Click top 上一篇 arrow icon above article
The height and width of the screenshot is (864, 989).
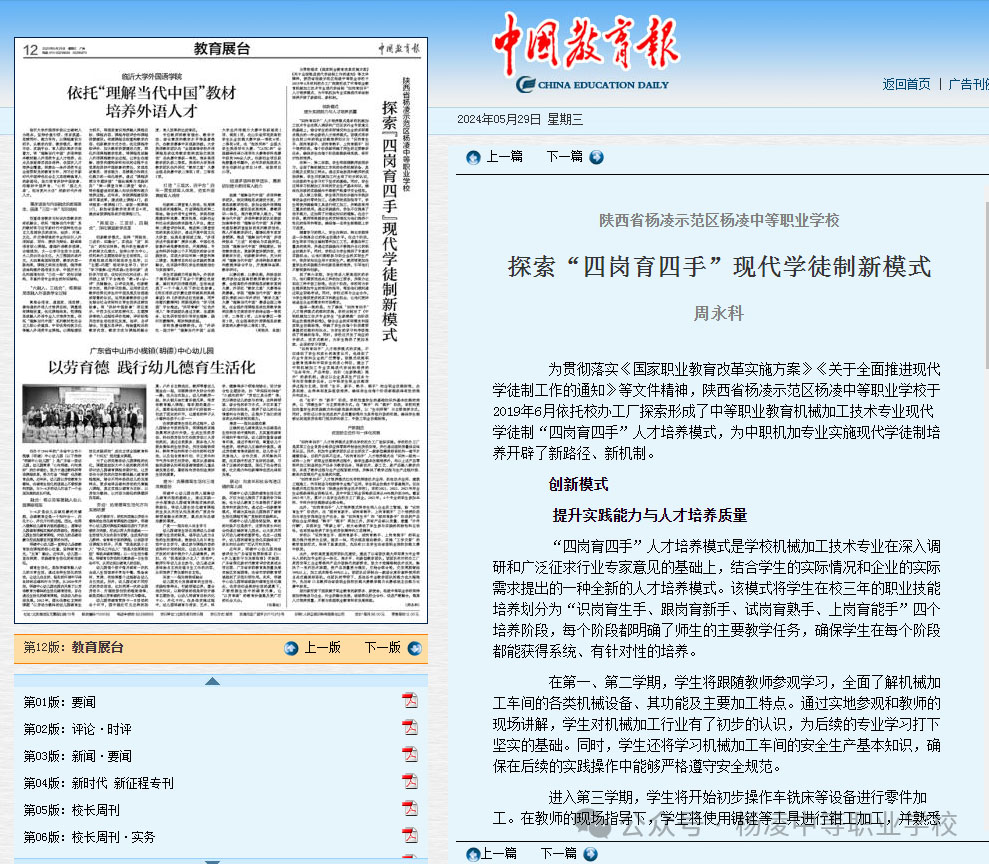pos(474,157)
